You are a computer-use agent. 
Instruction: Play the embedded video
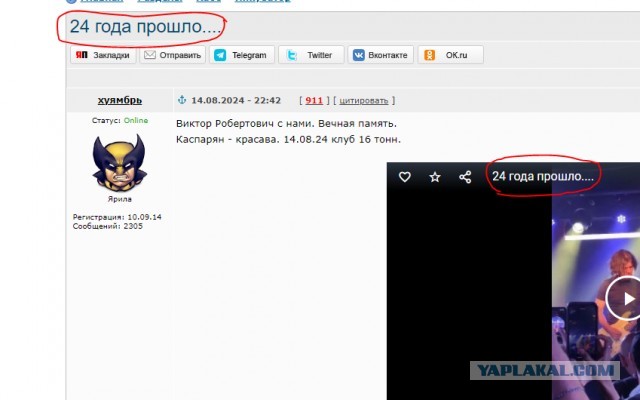(627, 298)
